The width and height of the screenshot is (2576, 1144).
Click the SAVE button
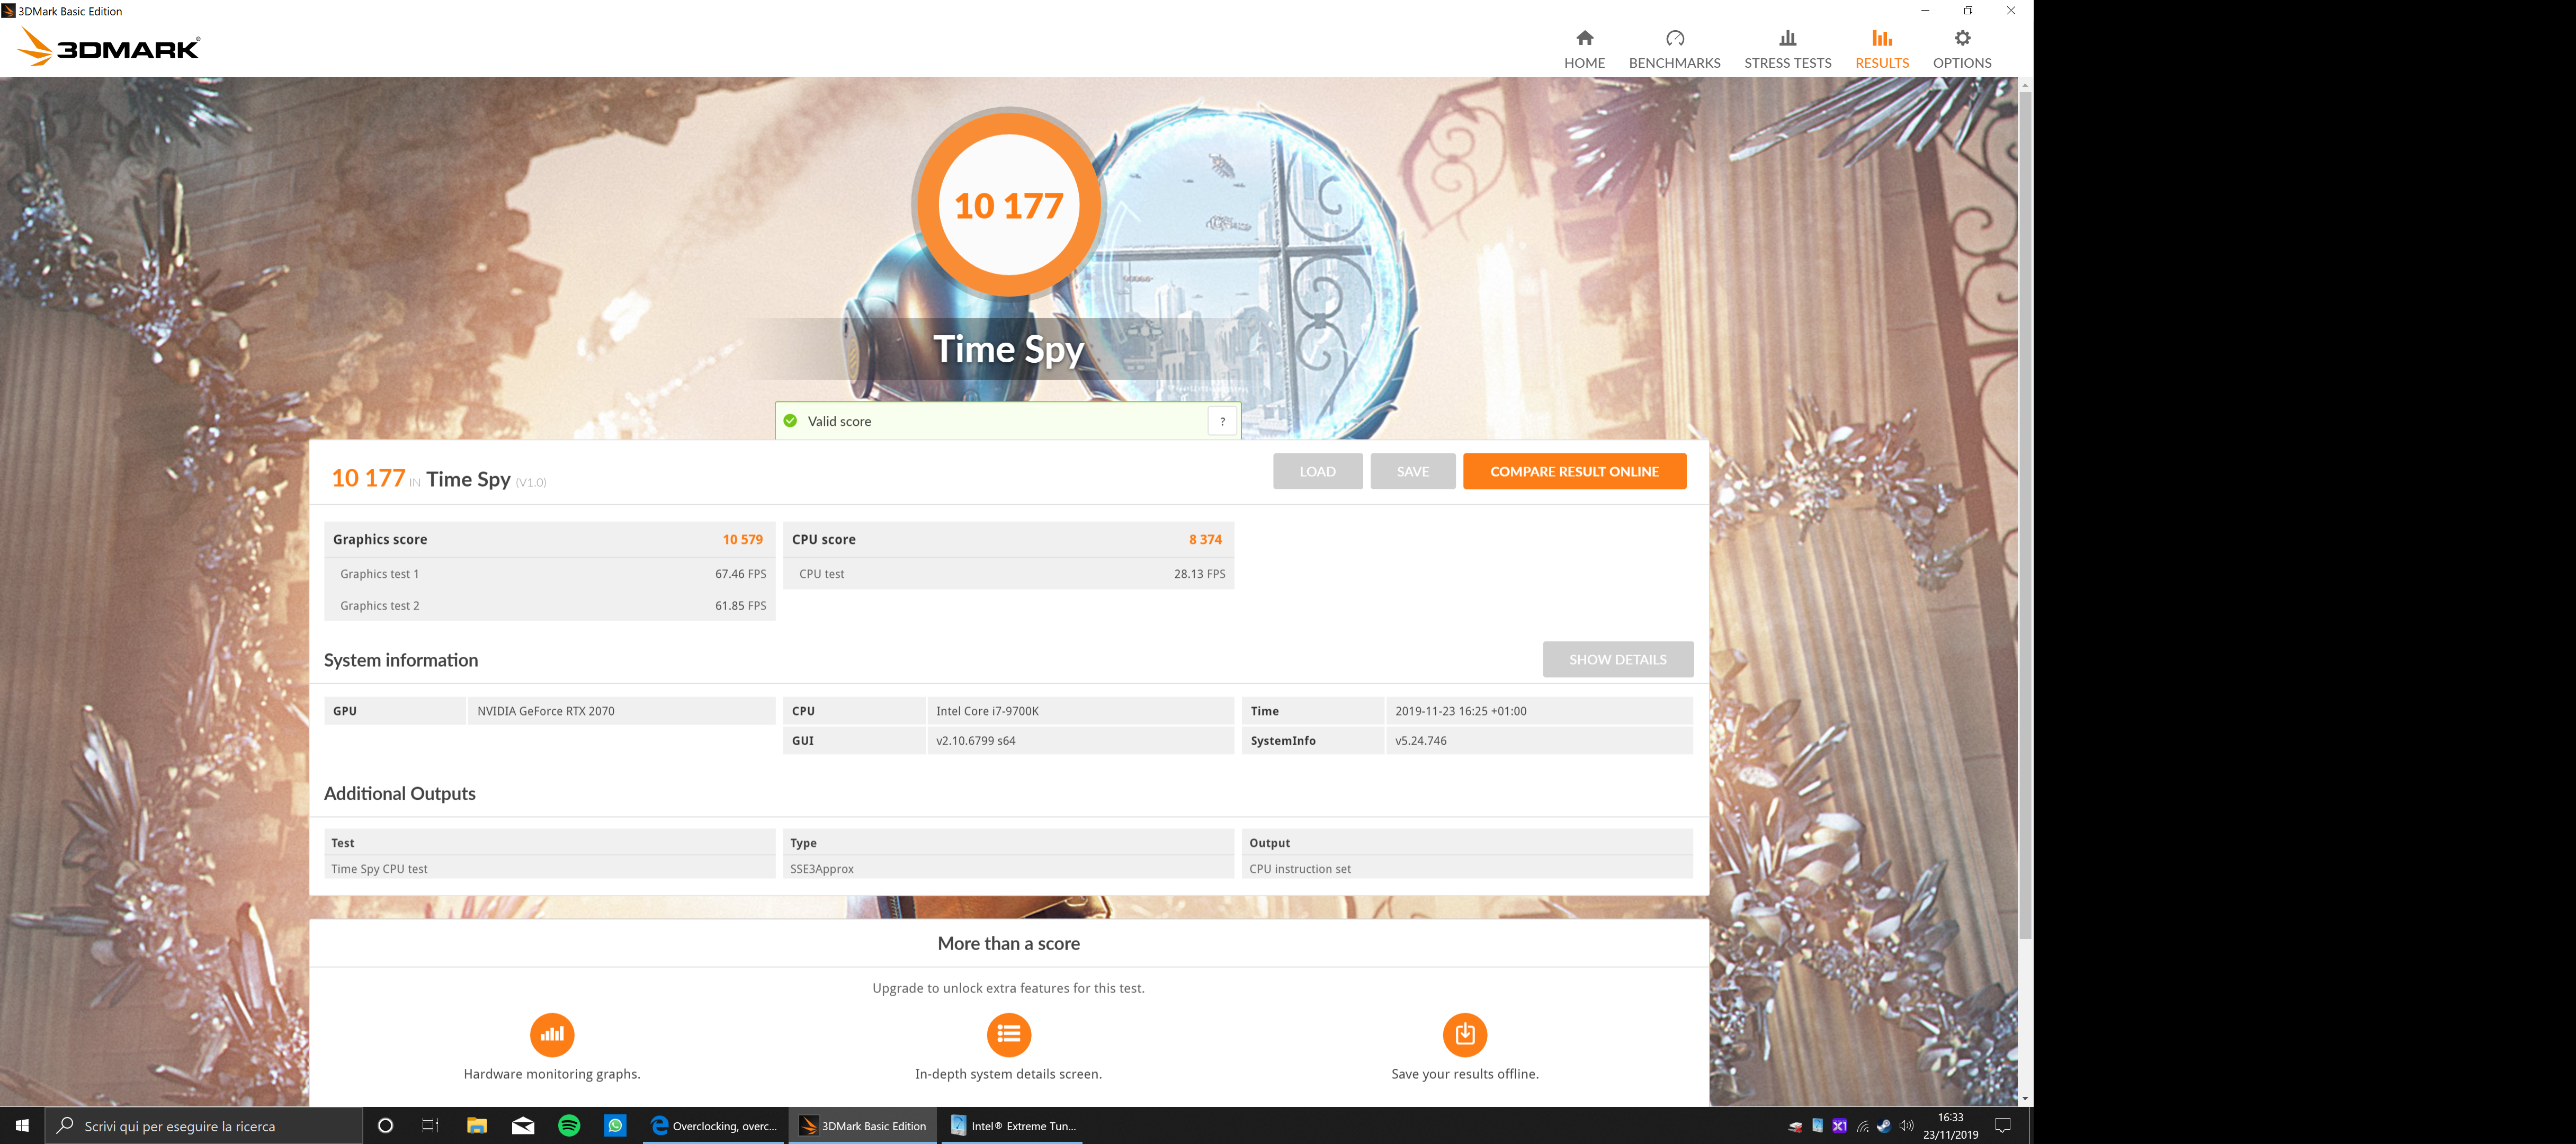point(1412,471)
